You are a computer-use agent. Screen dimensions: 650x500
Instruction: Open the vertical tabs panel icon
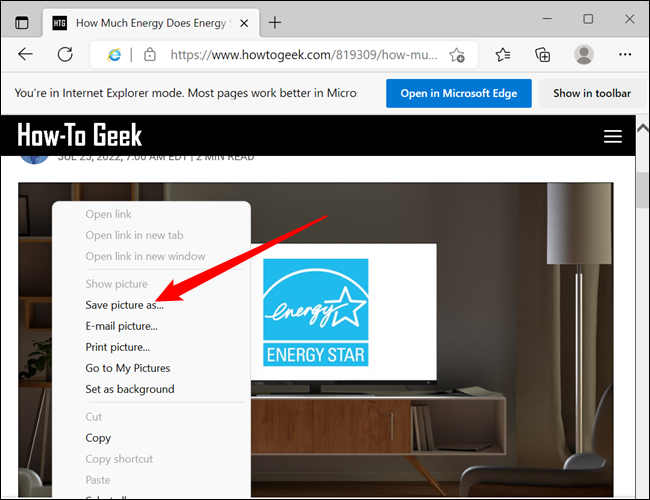pos(22,23)
